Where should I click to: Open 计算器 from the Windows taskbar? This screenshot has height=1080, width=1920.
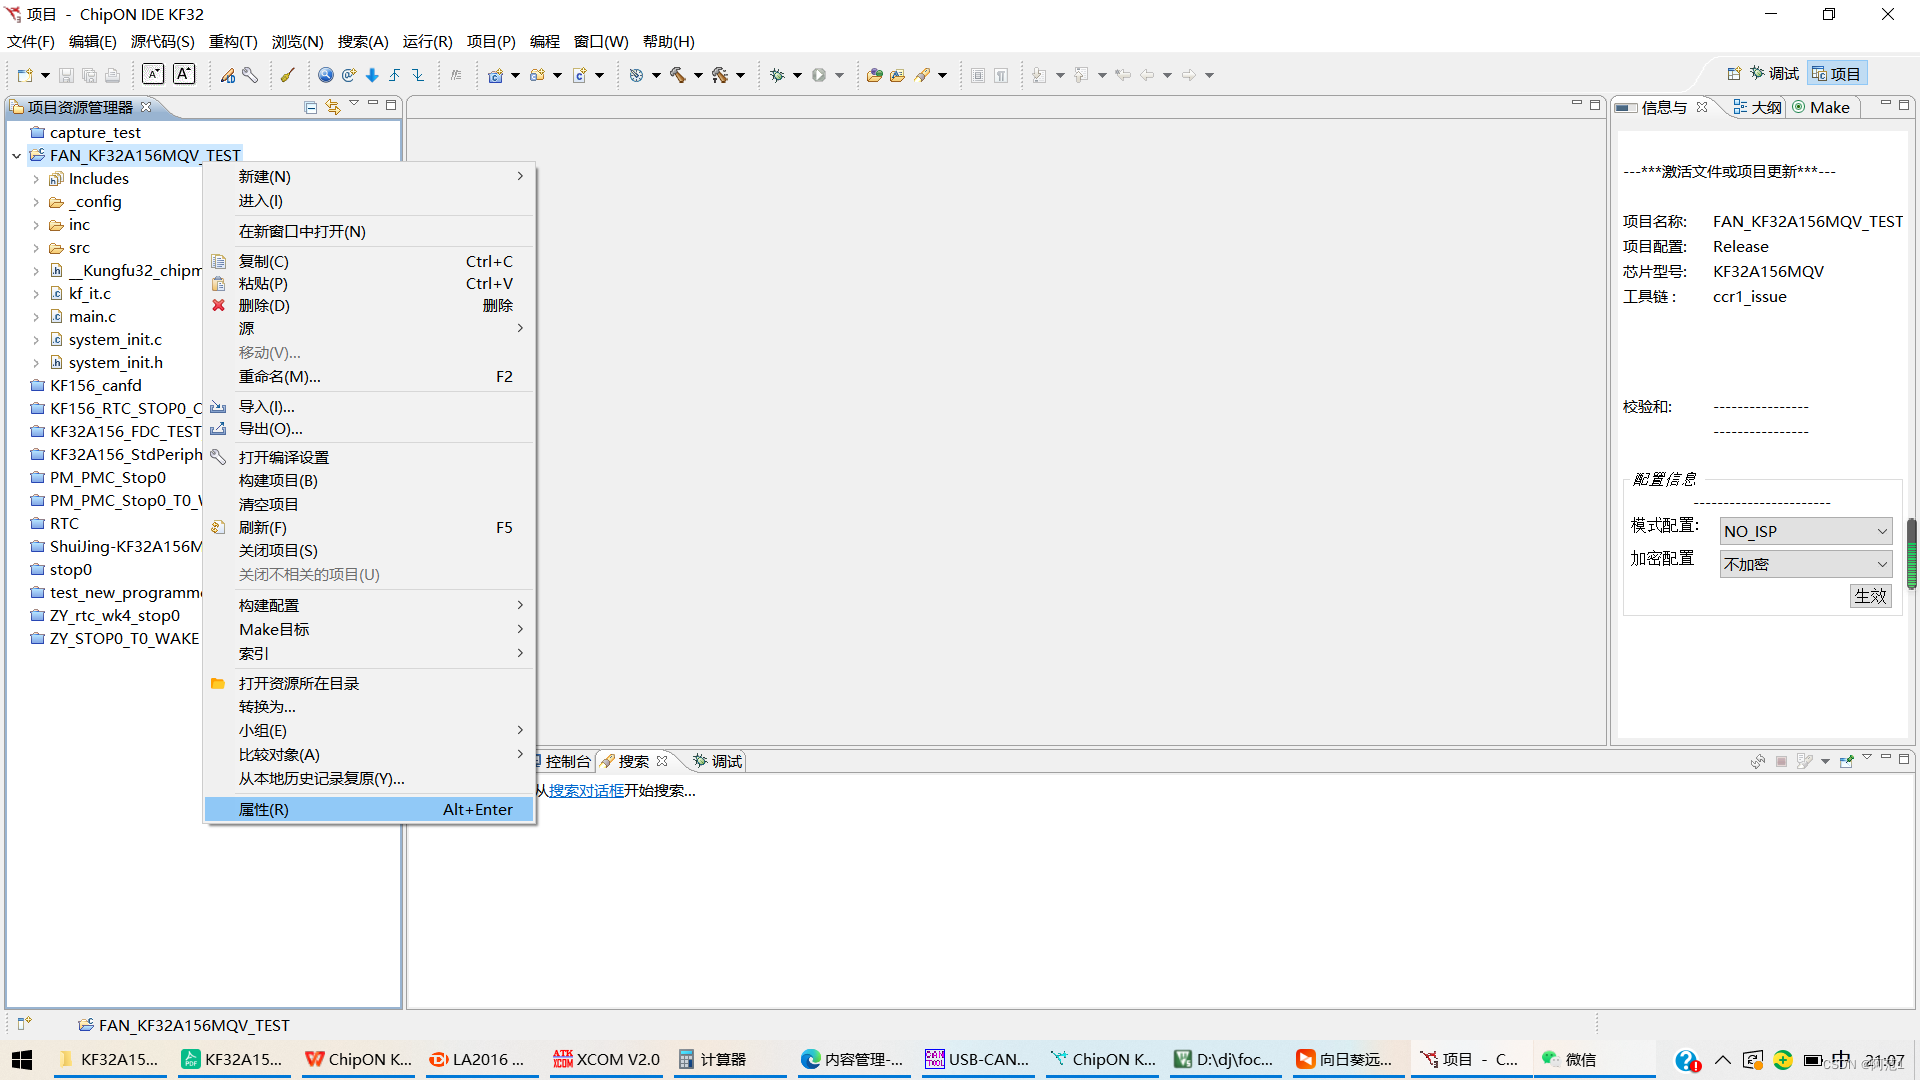(713, 1060)
